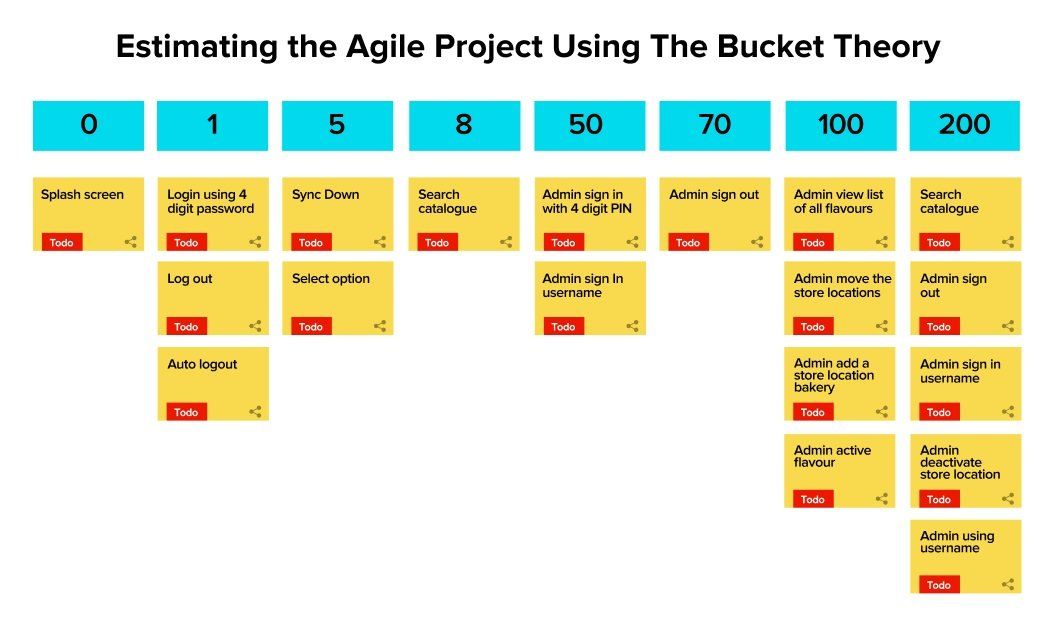
Task: Click the 100 bucket cyan header
Action: coord(840,125)
